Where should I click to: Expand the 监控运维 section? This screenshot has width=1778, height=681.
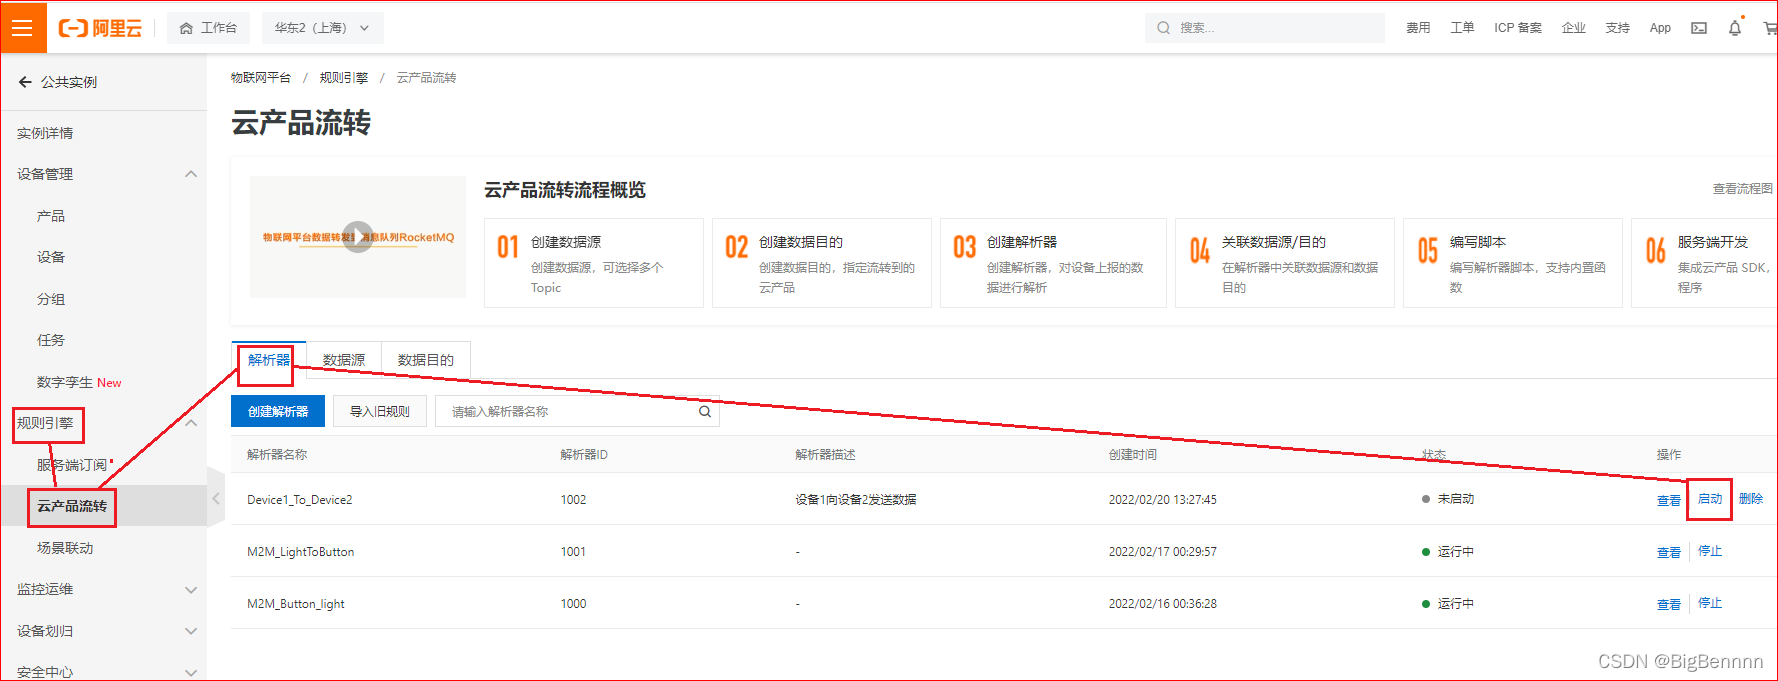[191, 590]
